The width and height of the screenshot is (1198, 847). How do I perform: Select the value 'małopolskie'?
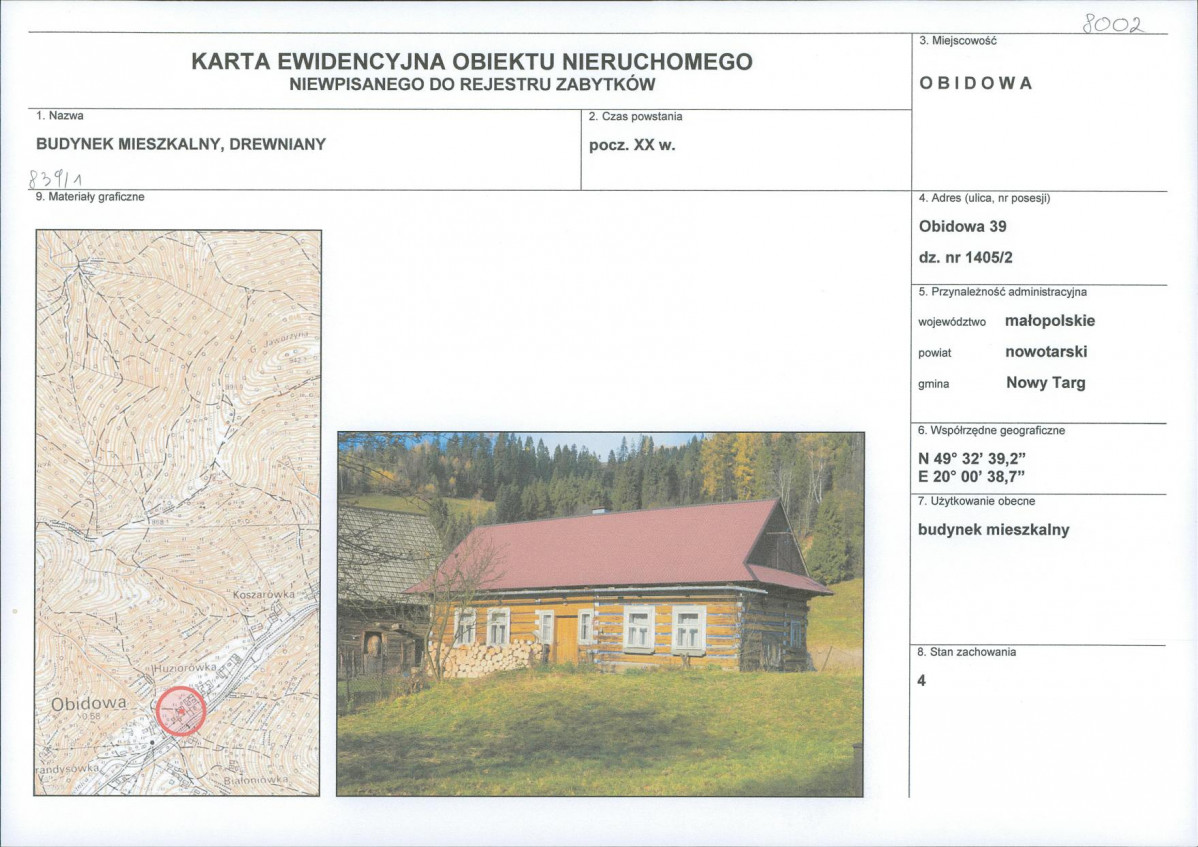1050,321
